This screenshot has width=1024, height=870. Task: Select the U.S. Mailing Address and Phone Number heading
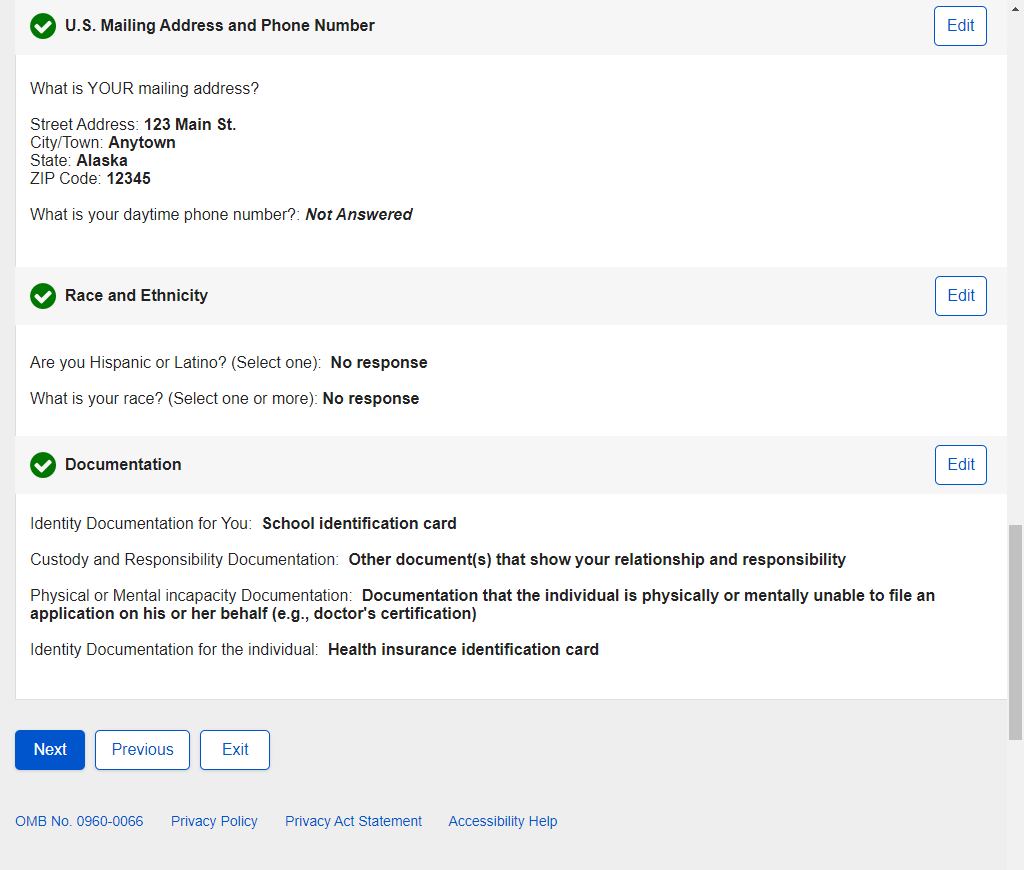pos(220,26)
